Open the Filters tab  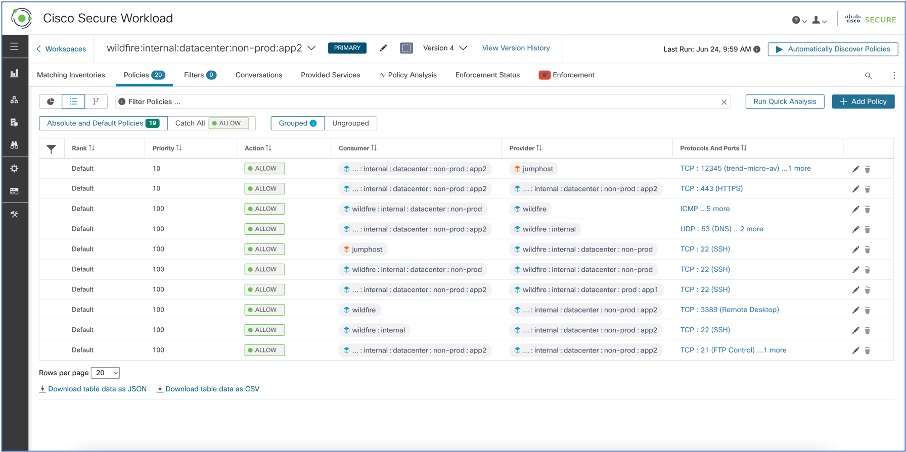pos(200,75)
